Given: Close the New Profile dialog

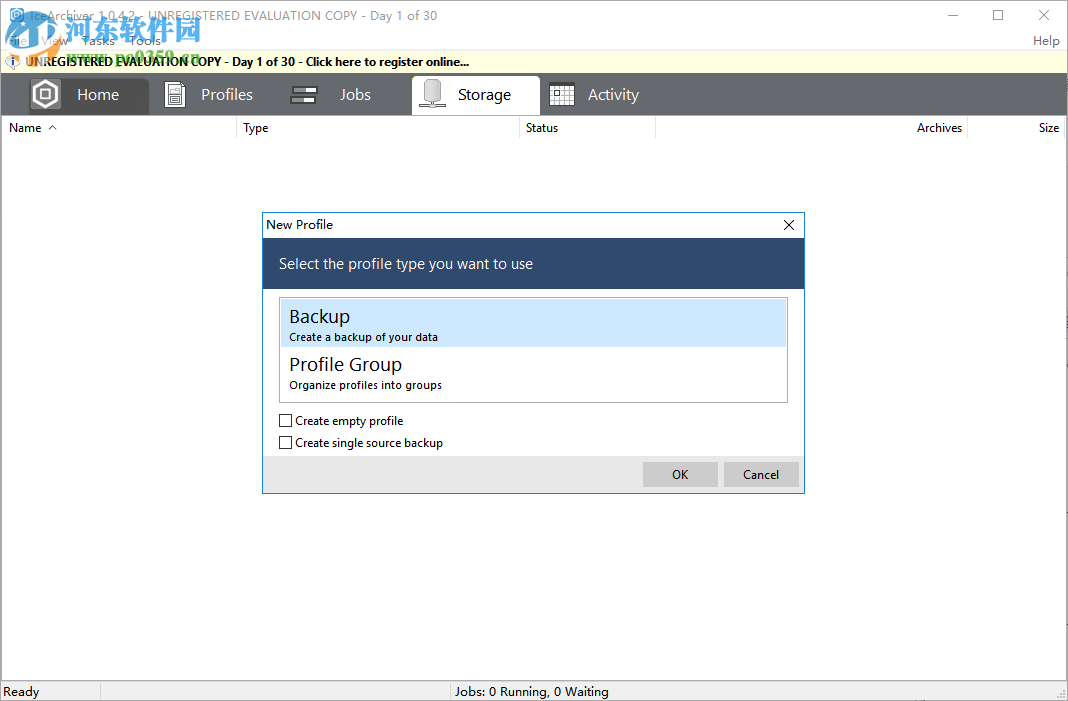Looking at the screenshot, I should [789, 225].
